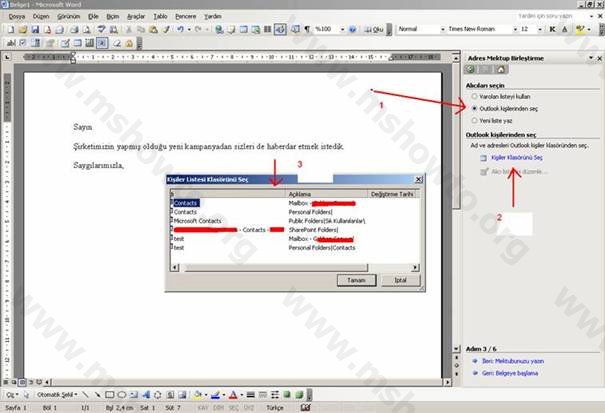
Task: Open the task pane title dropdown arrow
Action: click(591, 58)
